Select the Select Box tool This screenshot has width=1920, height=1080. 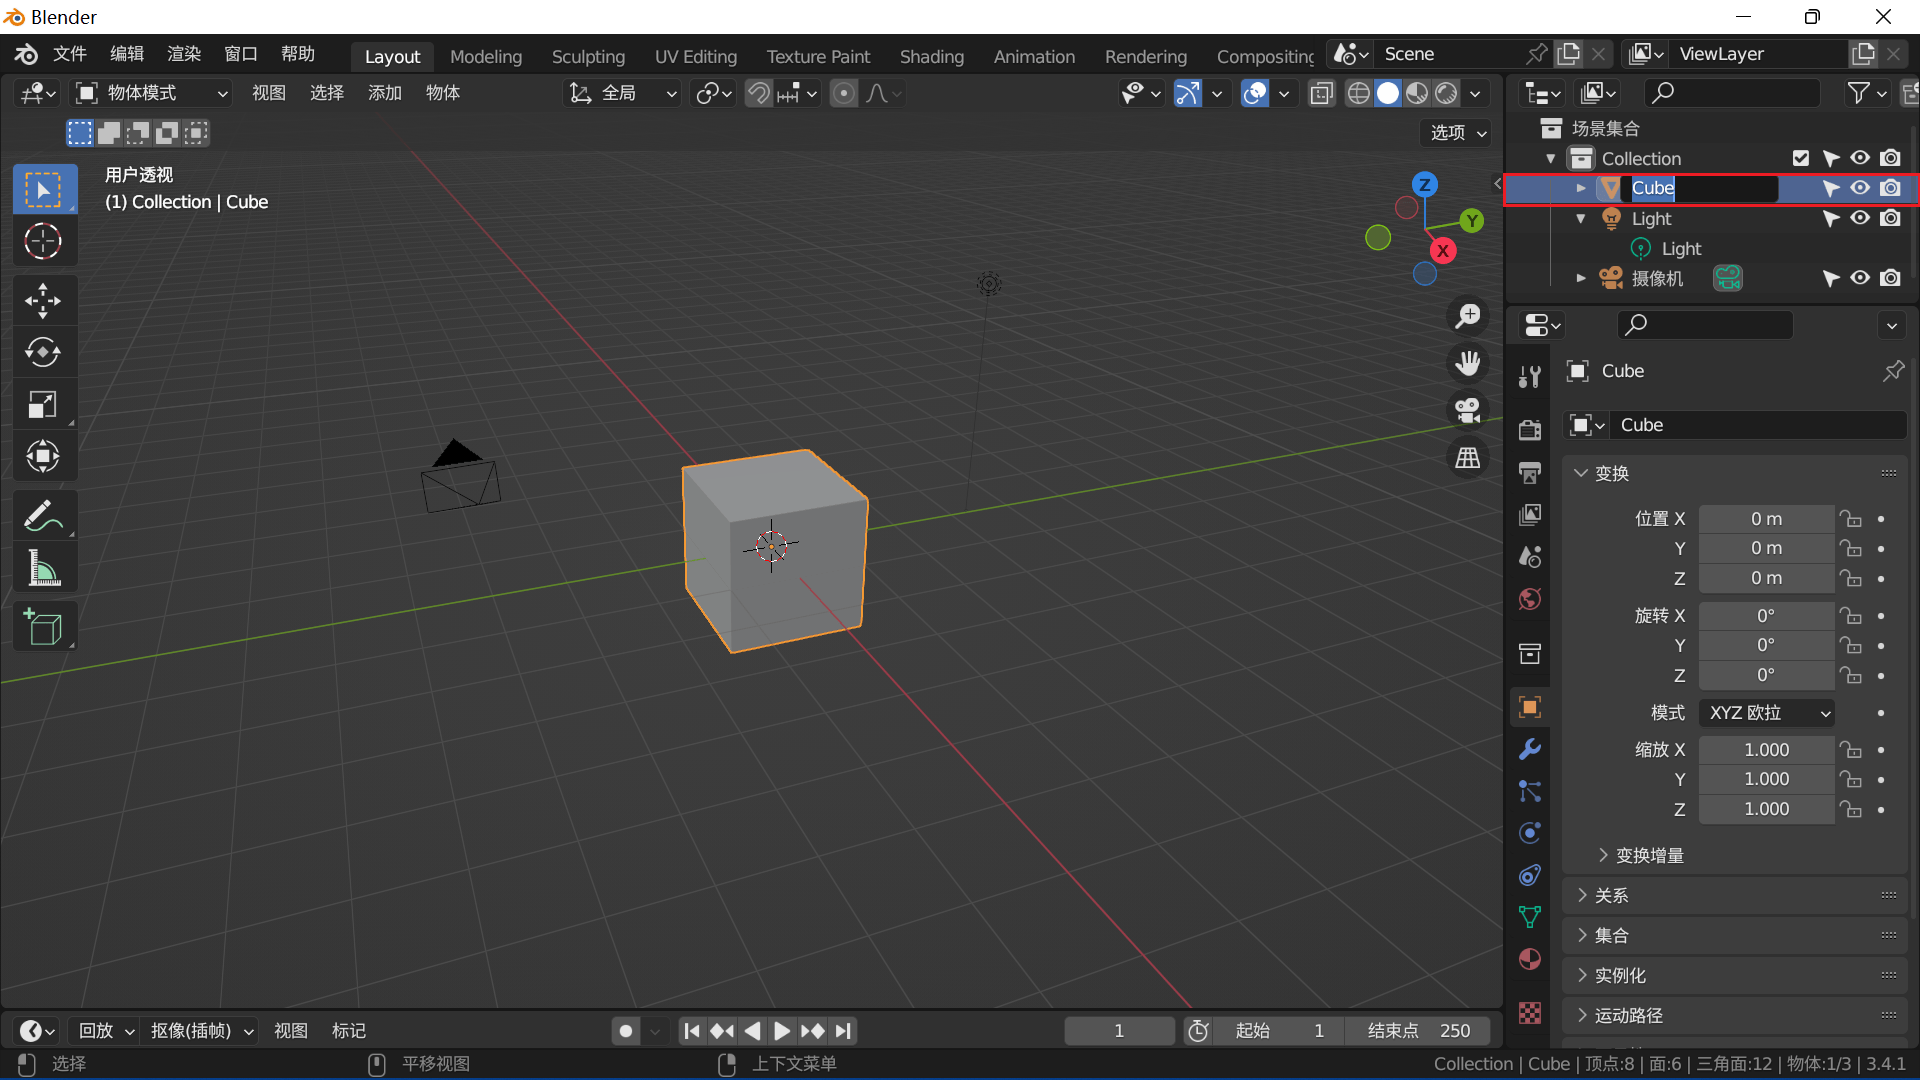point(44,189)
